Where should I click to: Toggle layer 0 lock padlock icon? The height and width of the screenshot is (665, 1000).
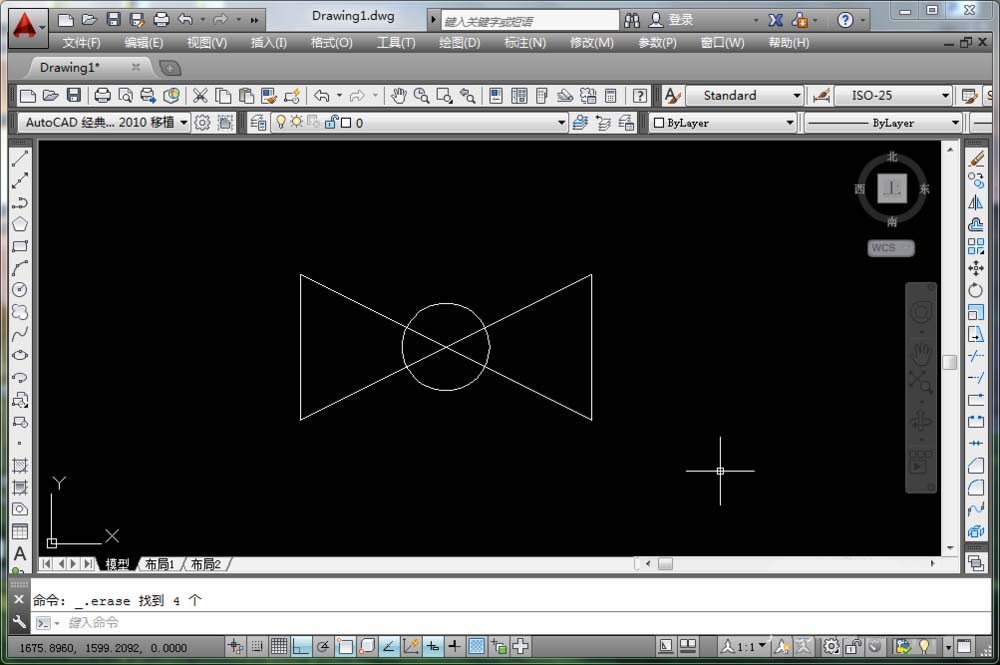pyautogui.click(x=331, y=122)
